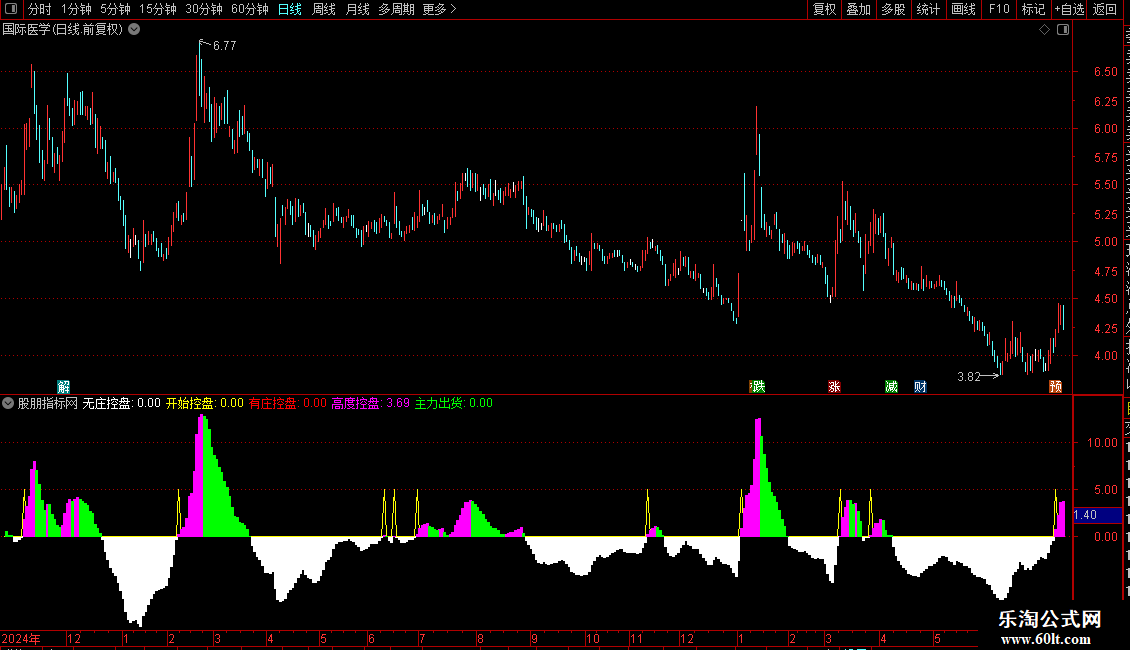The image size is (1130, 650).
Task: Switch to 分时 intraday view
Action: (x=40, y=9)
